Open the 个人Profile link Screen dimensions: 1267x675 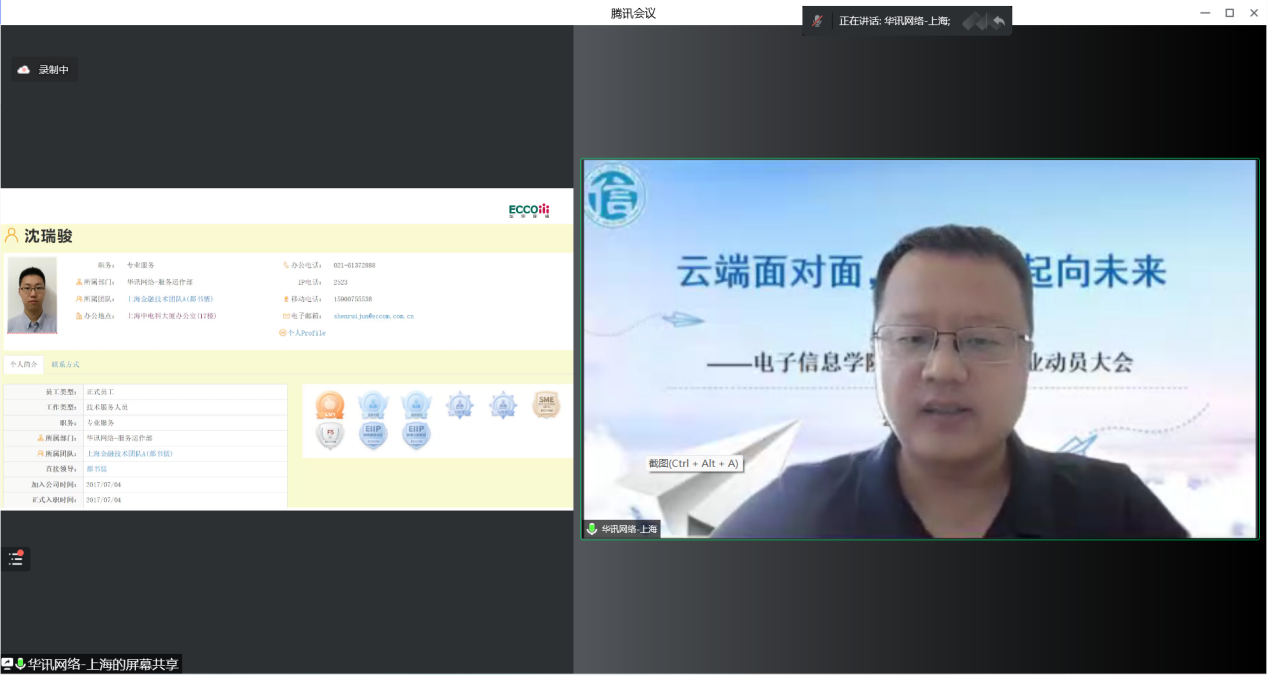[x=306, y=333]
